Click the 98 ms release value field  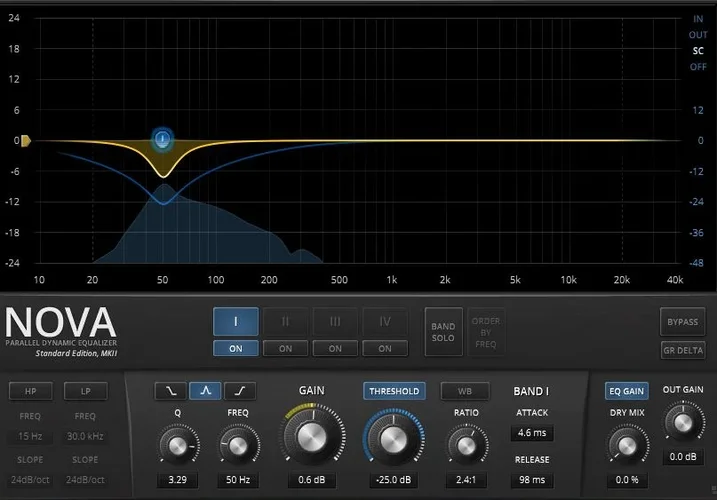pos(532,479)
